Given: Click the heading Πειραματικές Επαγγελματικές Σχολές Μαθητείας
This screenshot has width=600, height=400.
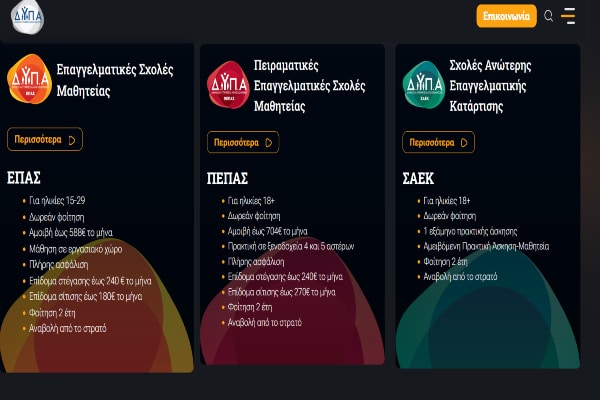Looking at the screenshot, I should tap(309, 85).
